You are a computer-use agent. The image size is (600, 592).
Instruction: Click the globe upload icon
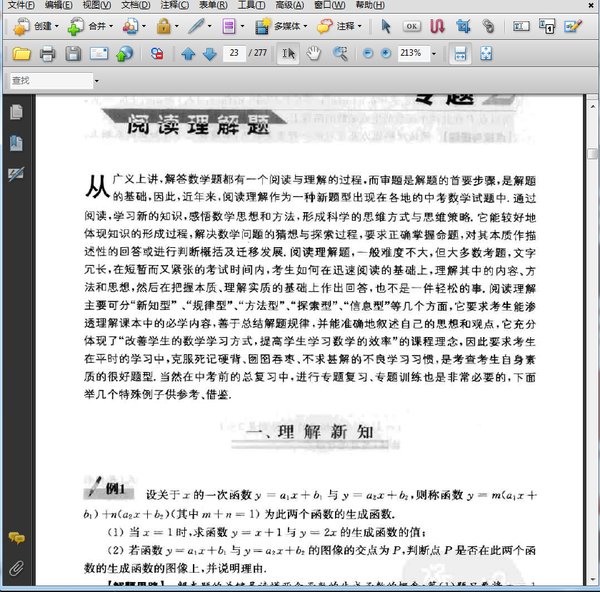tap(125, 54)
